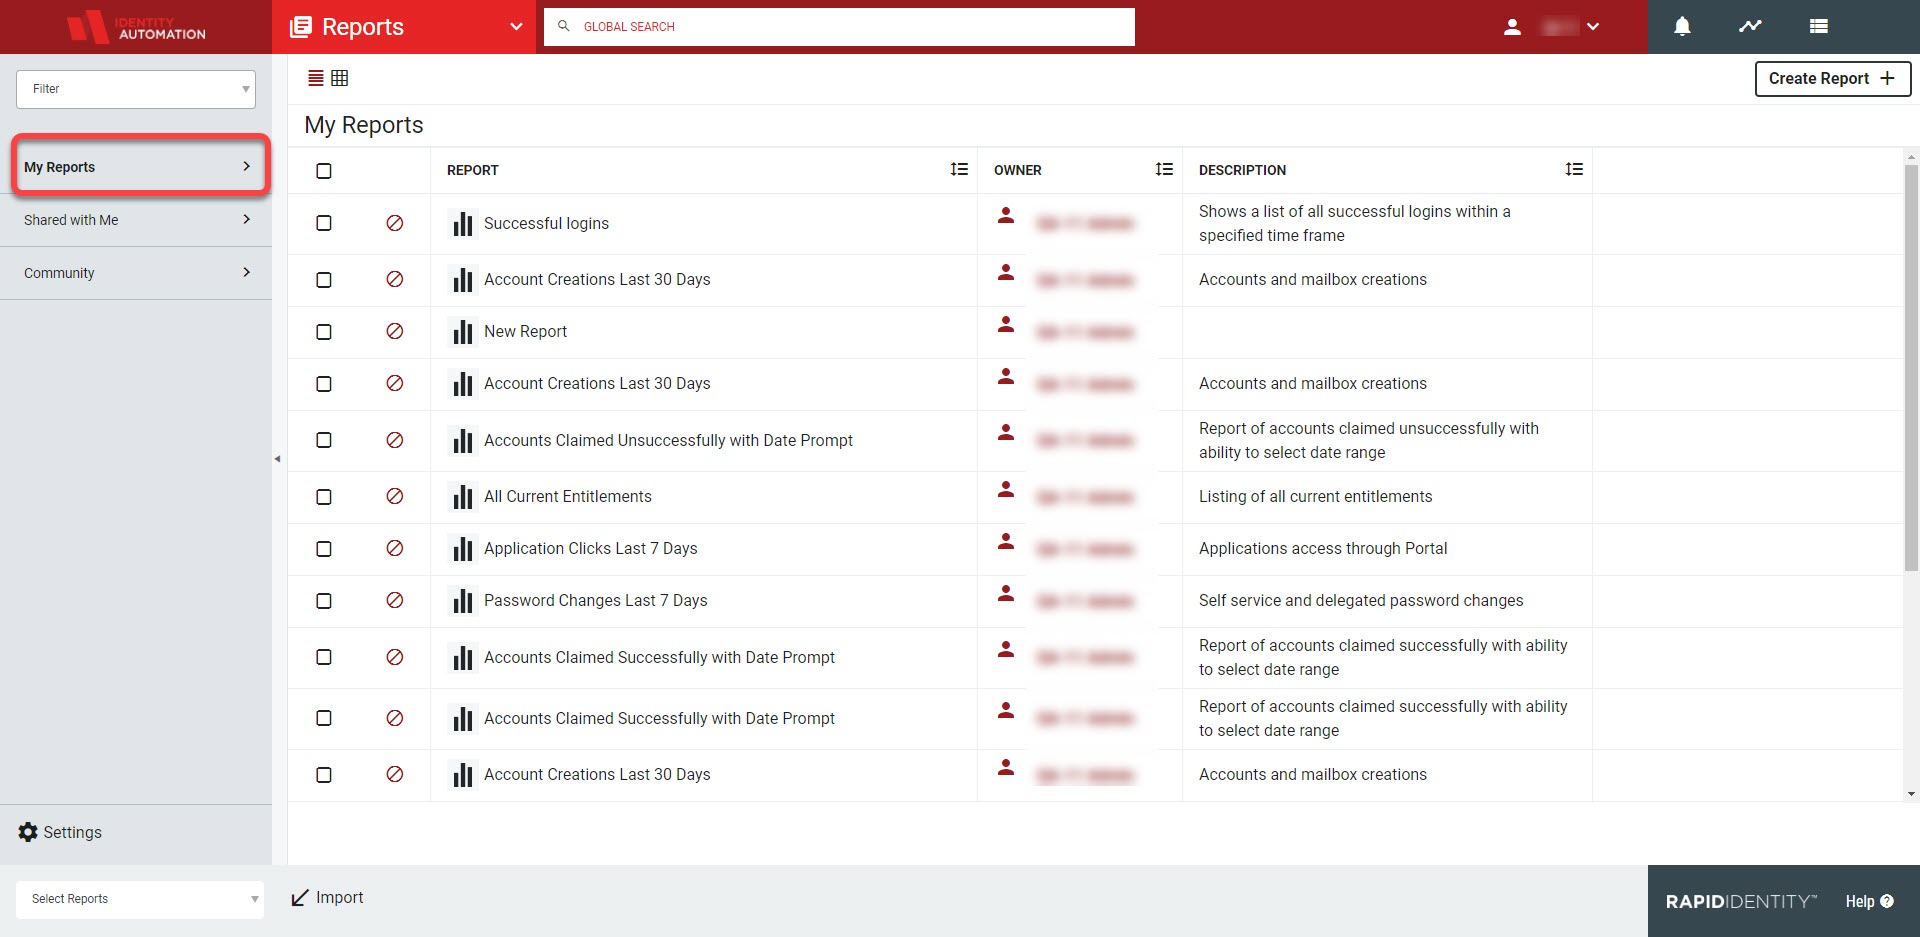Tick the select-all checkbox in table header

pos(324,171)
